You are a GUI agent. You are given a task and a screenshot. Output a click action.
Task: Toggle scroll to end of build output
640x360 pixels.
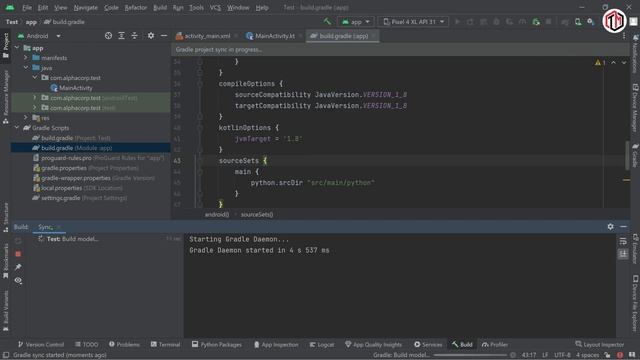[623, 254]
